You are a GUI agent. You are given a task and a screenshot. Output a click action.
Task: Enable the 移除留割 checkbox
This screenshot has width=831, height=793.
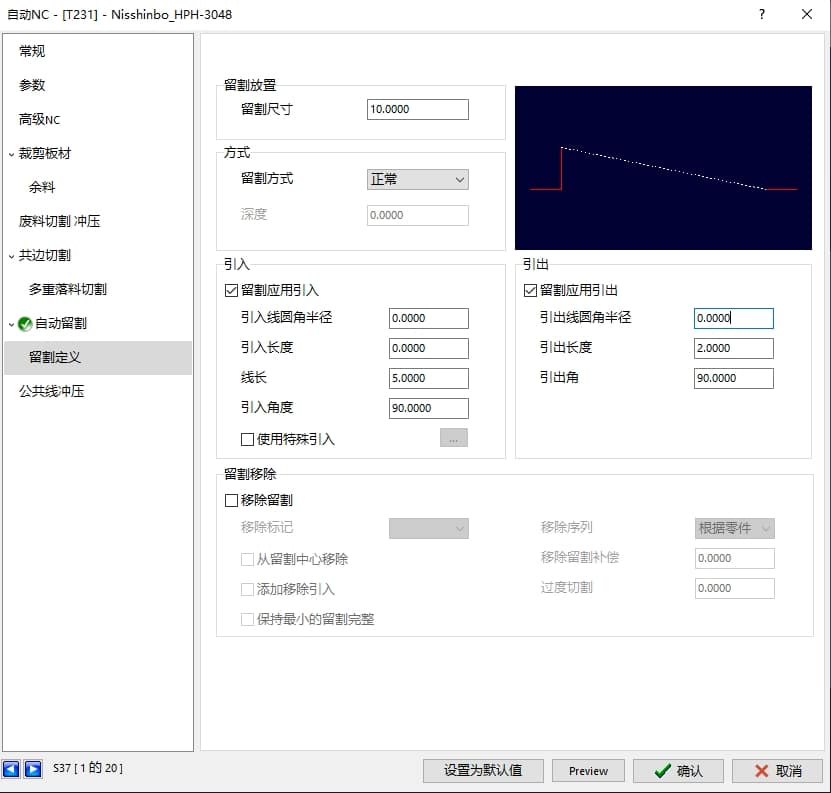(232, 500)
